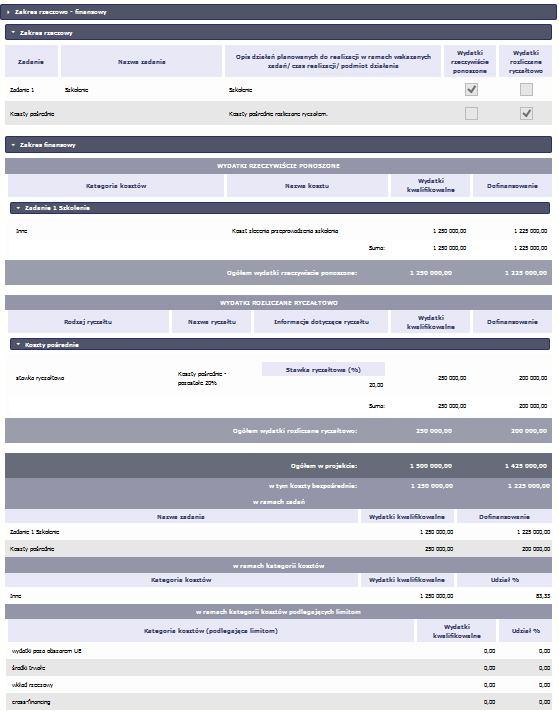Toggle 'Wydatki rzeczywiście ponoszone' checkbox for Zadanie 1
The height and width of the screenshot is (711, 559).
pyautogui.click(x=471, y=89)
